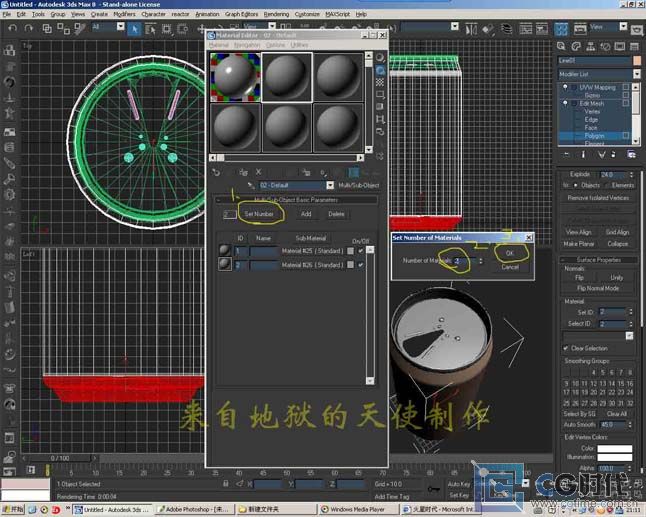Click Multi/Sub-Object material type button

click(x=358, y=185)
